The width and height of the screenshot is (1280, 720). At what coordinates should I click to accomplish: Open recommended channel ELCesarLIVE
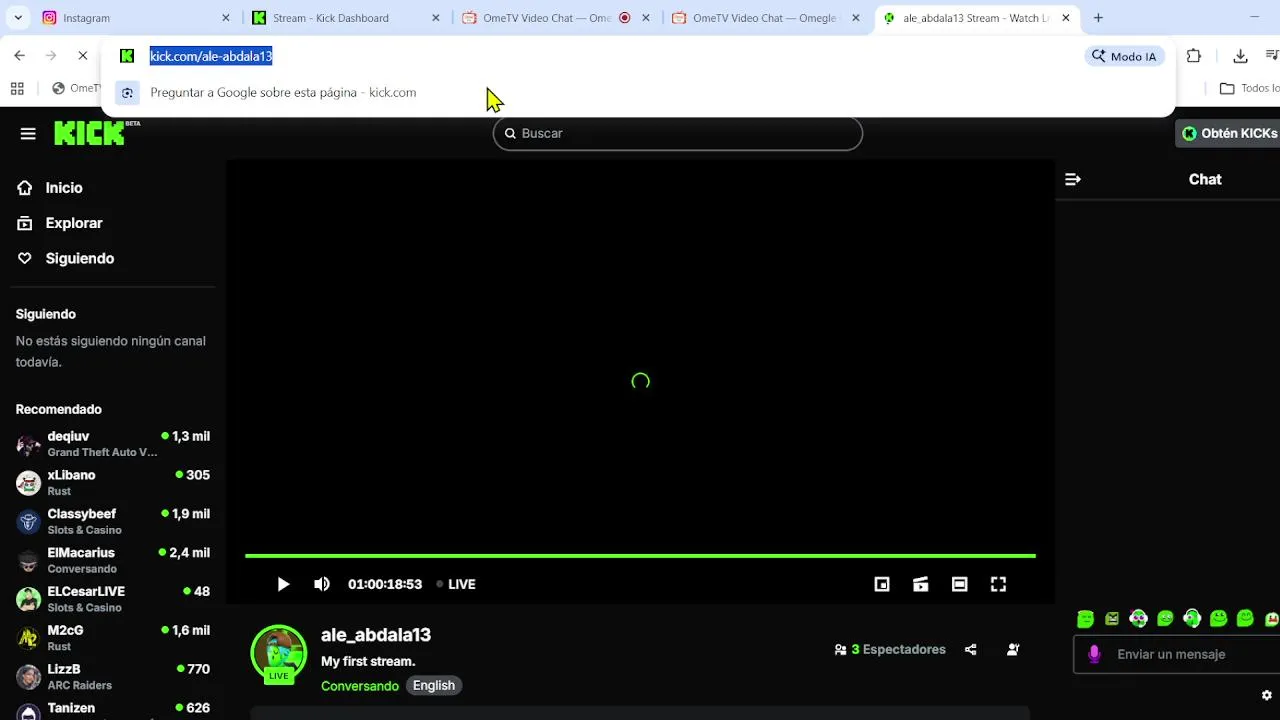pyautogui.click(x=113, y=599)
